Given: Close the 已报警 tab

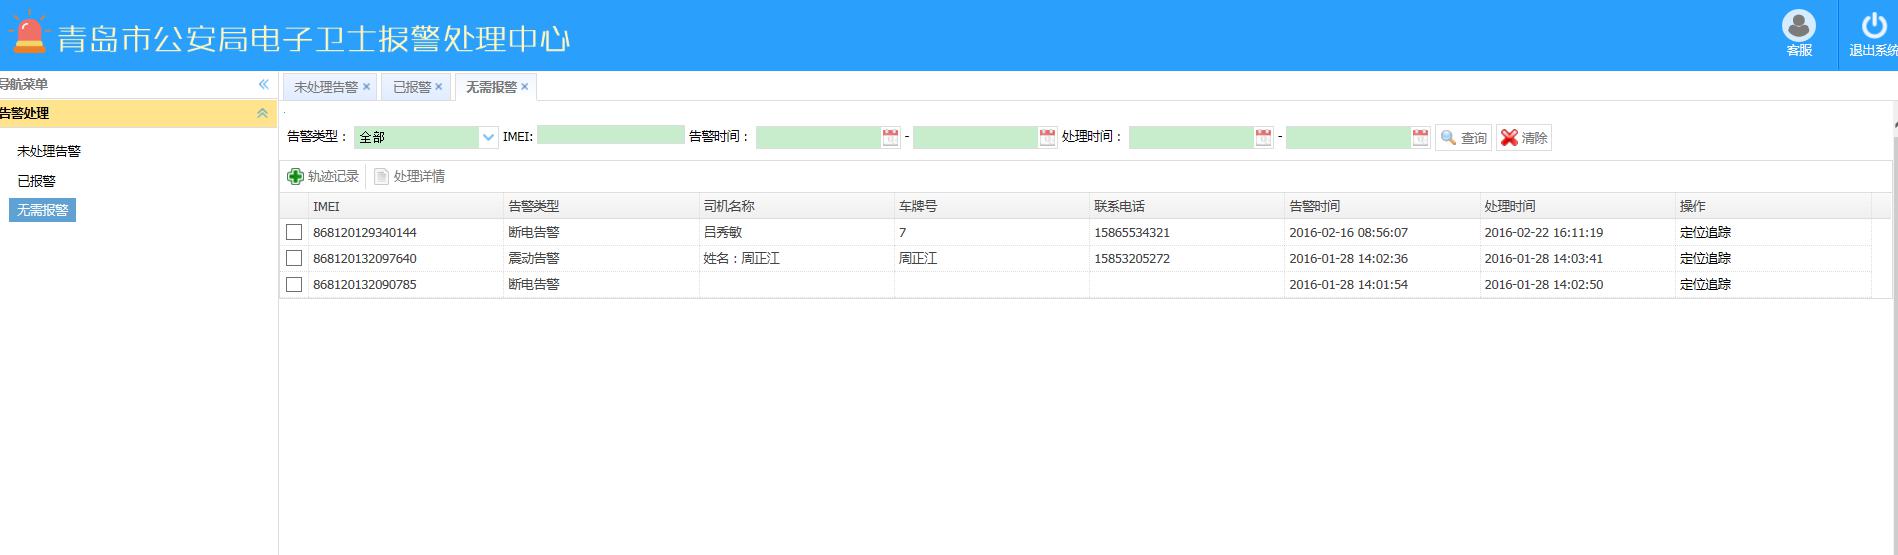Looking at the screenshot, I should coord(438,87).
